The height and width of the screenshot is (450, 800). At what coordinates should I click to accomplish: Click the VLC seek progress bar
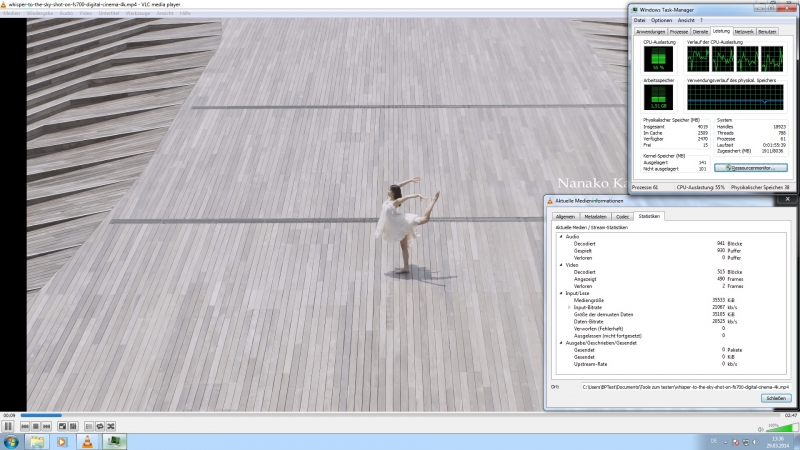[400, 415]
